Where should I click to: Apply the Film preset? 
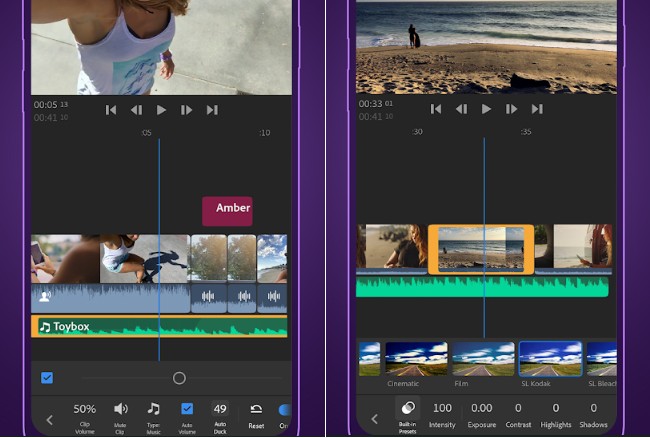483,359
